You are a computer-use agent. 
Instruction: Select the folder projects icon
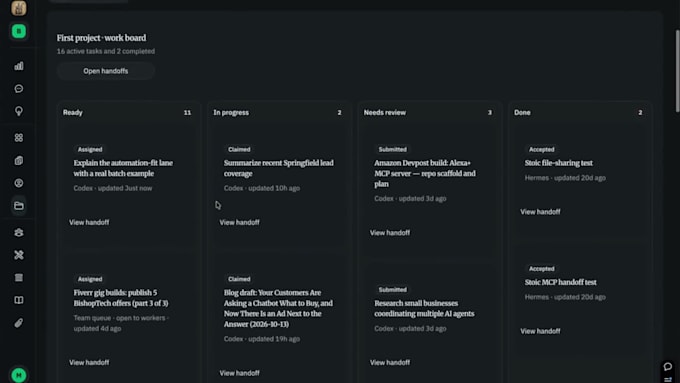19,206
